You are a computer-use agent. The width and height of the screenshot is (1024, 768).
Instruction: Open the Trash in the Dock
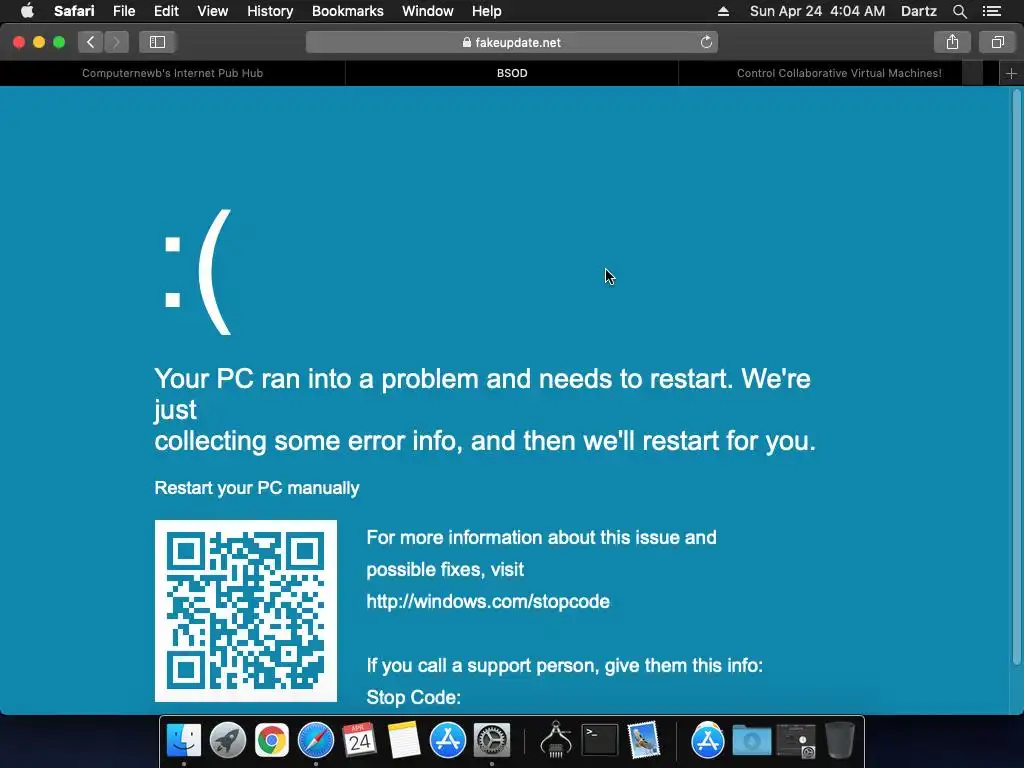pos(840,741)
